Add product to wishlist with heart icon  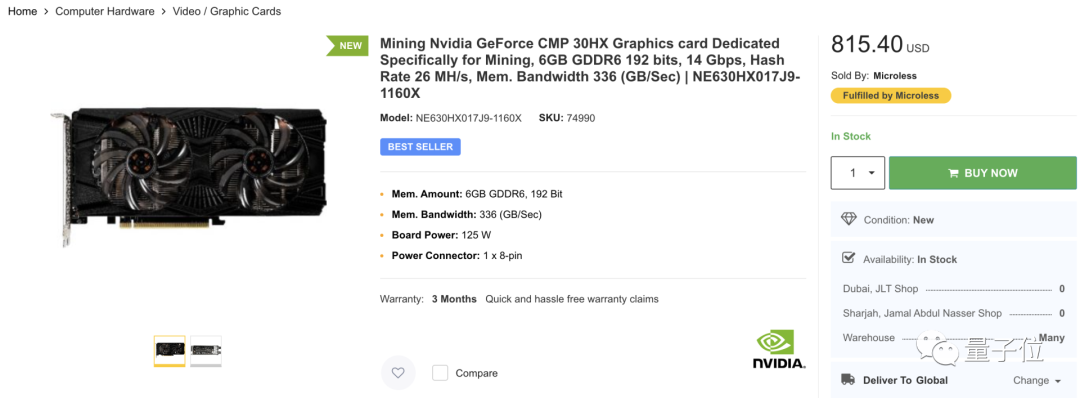coord(398,373)
